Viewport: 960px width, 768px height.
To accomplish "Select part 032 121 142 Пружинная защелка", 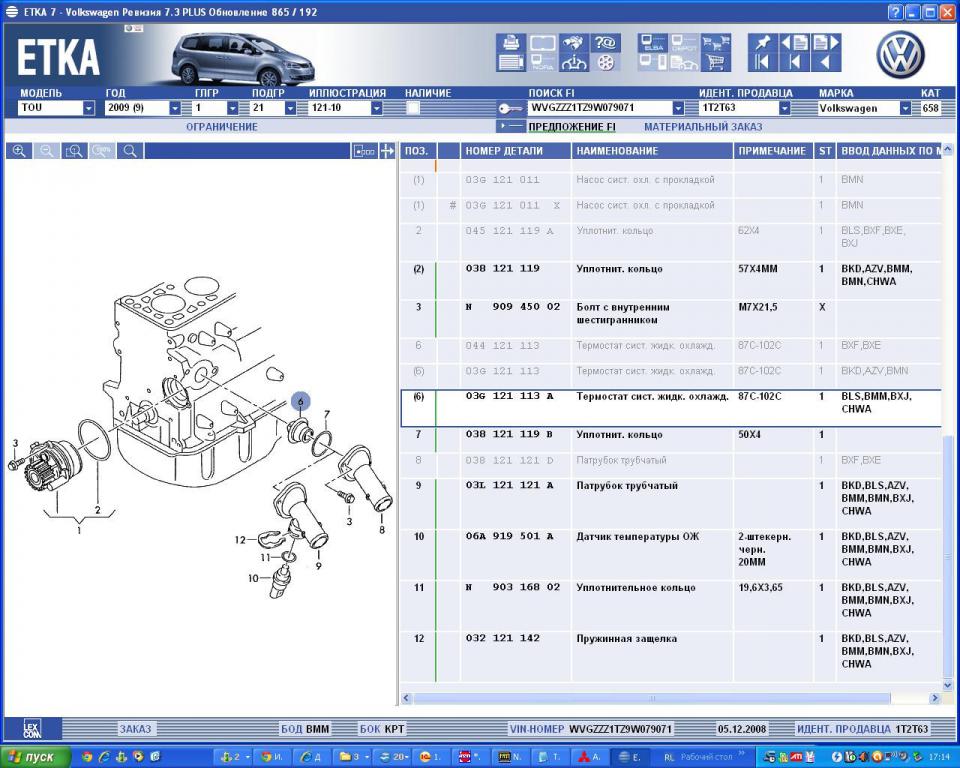I will coord(671,656).
